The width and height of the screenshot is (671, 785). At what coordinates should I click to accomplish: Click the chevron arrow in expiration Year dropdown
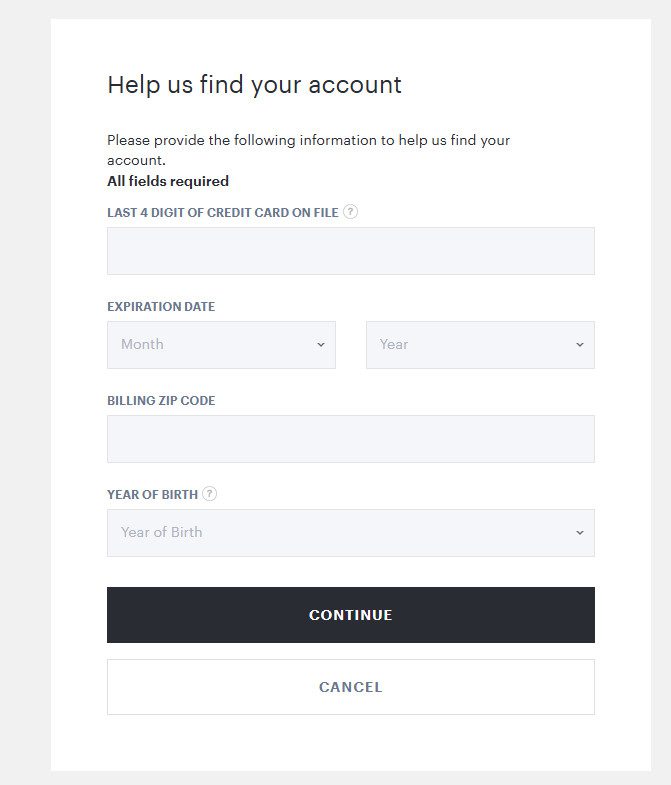pos(579,345)
